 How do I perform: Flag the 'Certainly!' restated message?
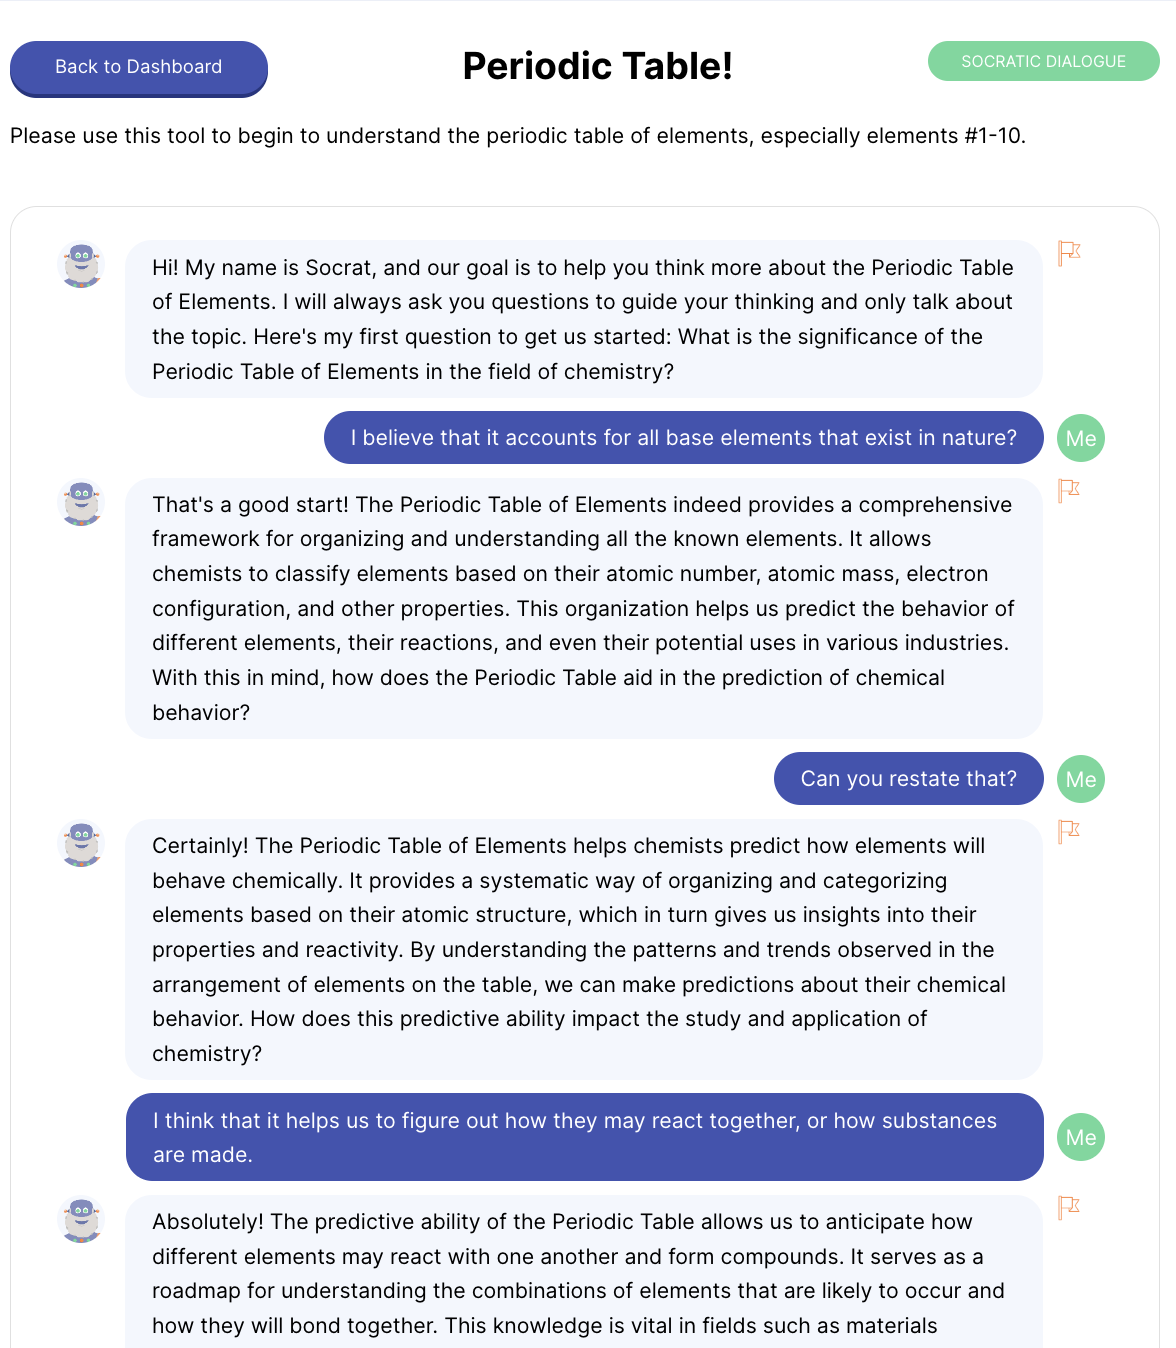click(x=1069, y=831)
